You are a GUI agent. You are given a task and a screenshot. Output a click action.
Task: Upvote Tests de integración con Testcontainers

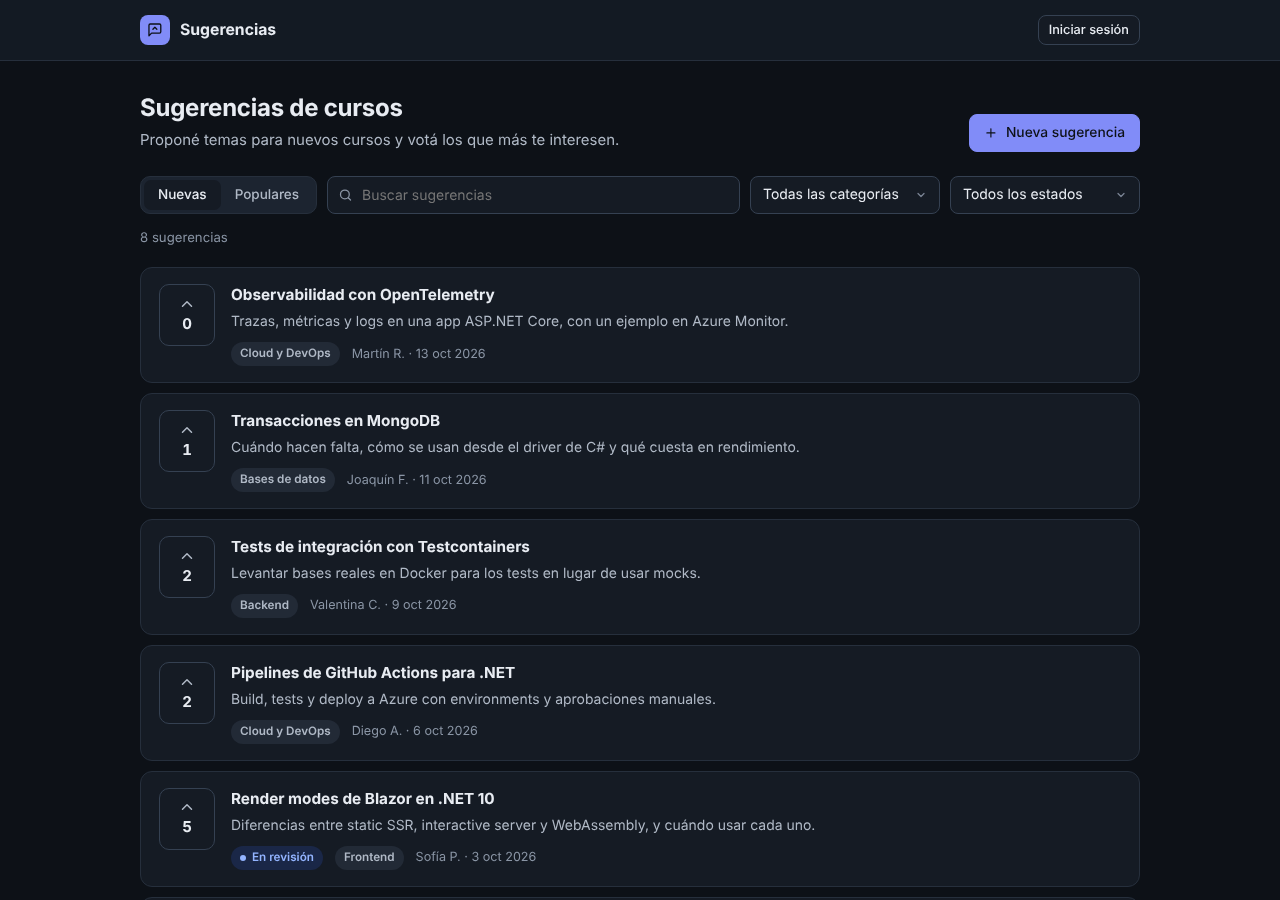(x=187, y=567)
